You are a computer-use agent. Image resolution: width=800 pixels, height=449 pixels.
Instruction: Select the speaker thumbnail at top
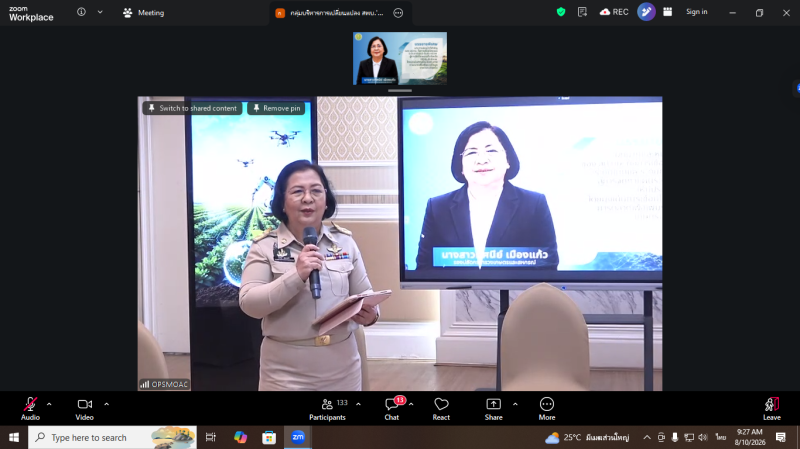(400, 58)
